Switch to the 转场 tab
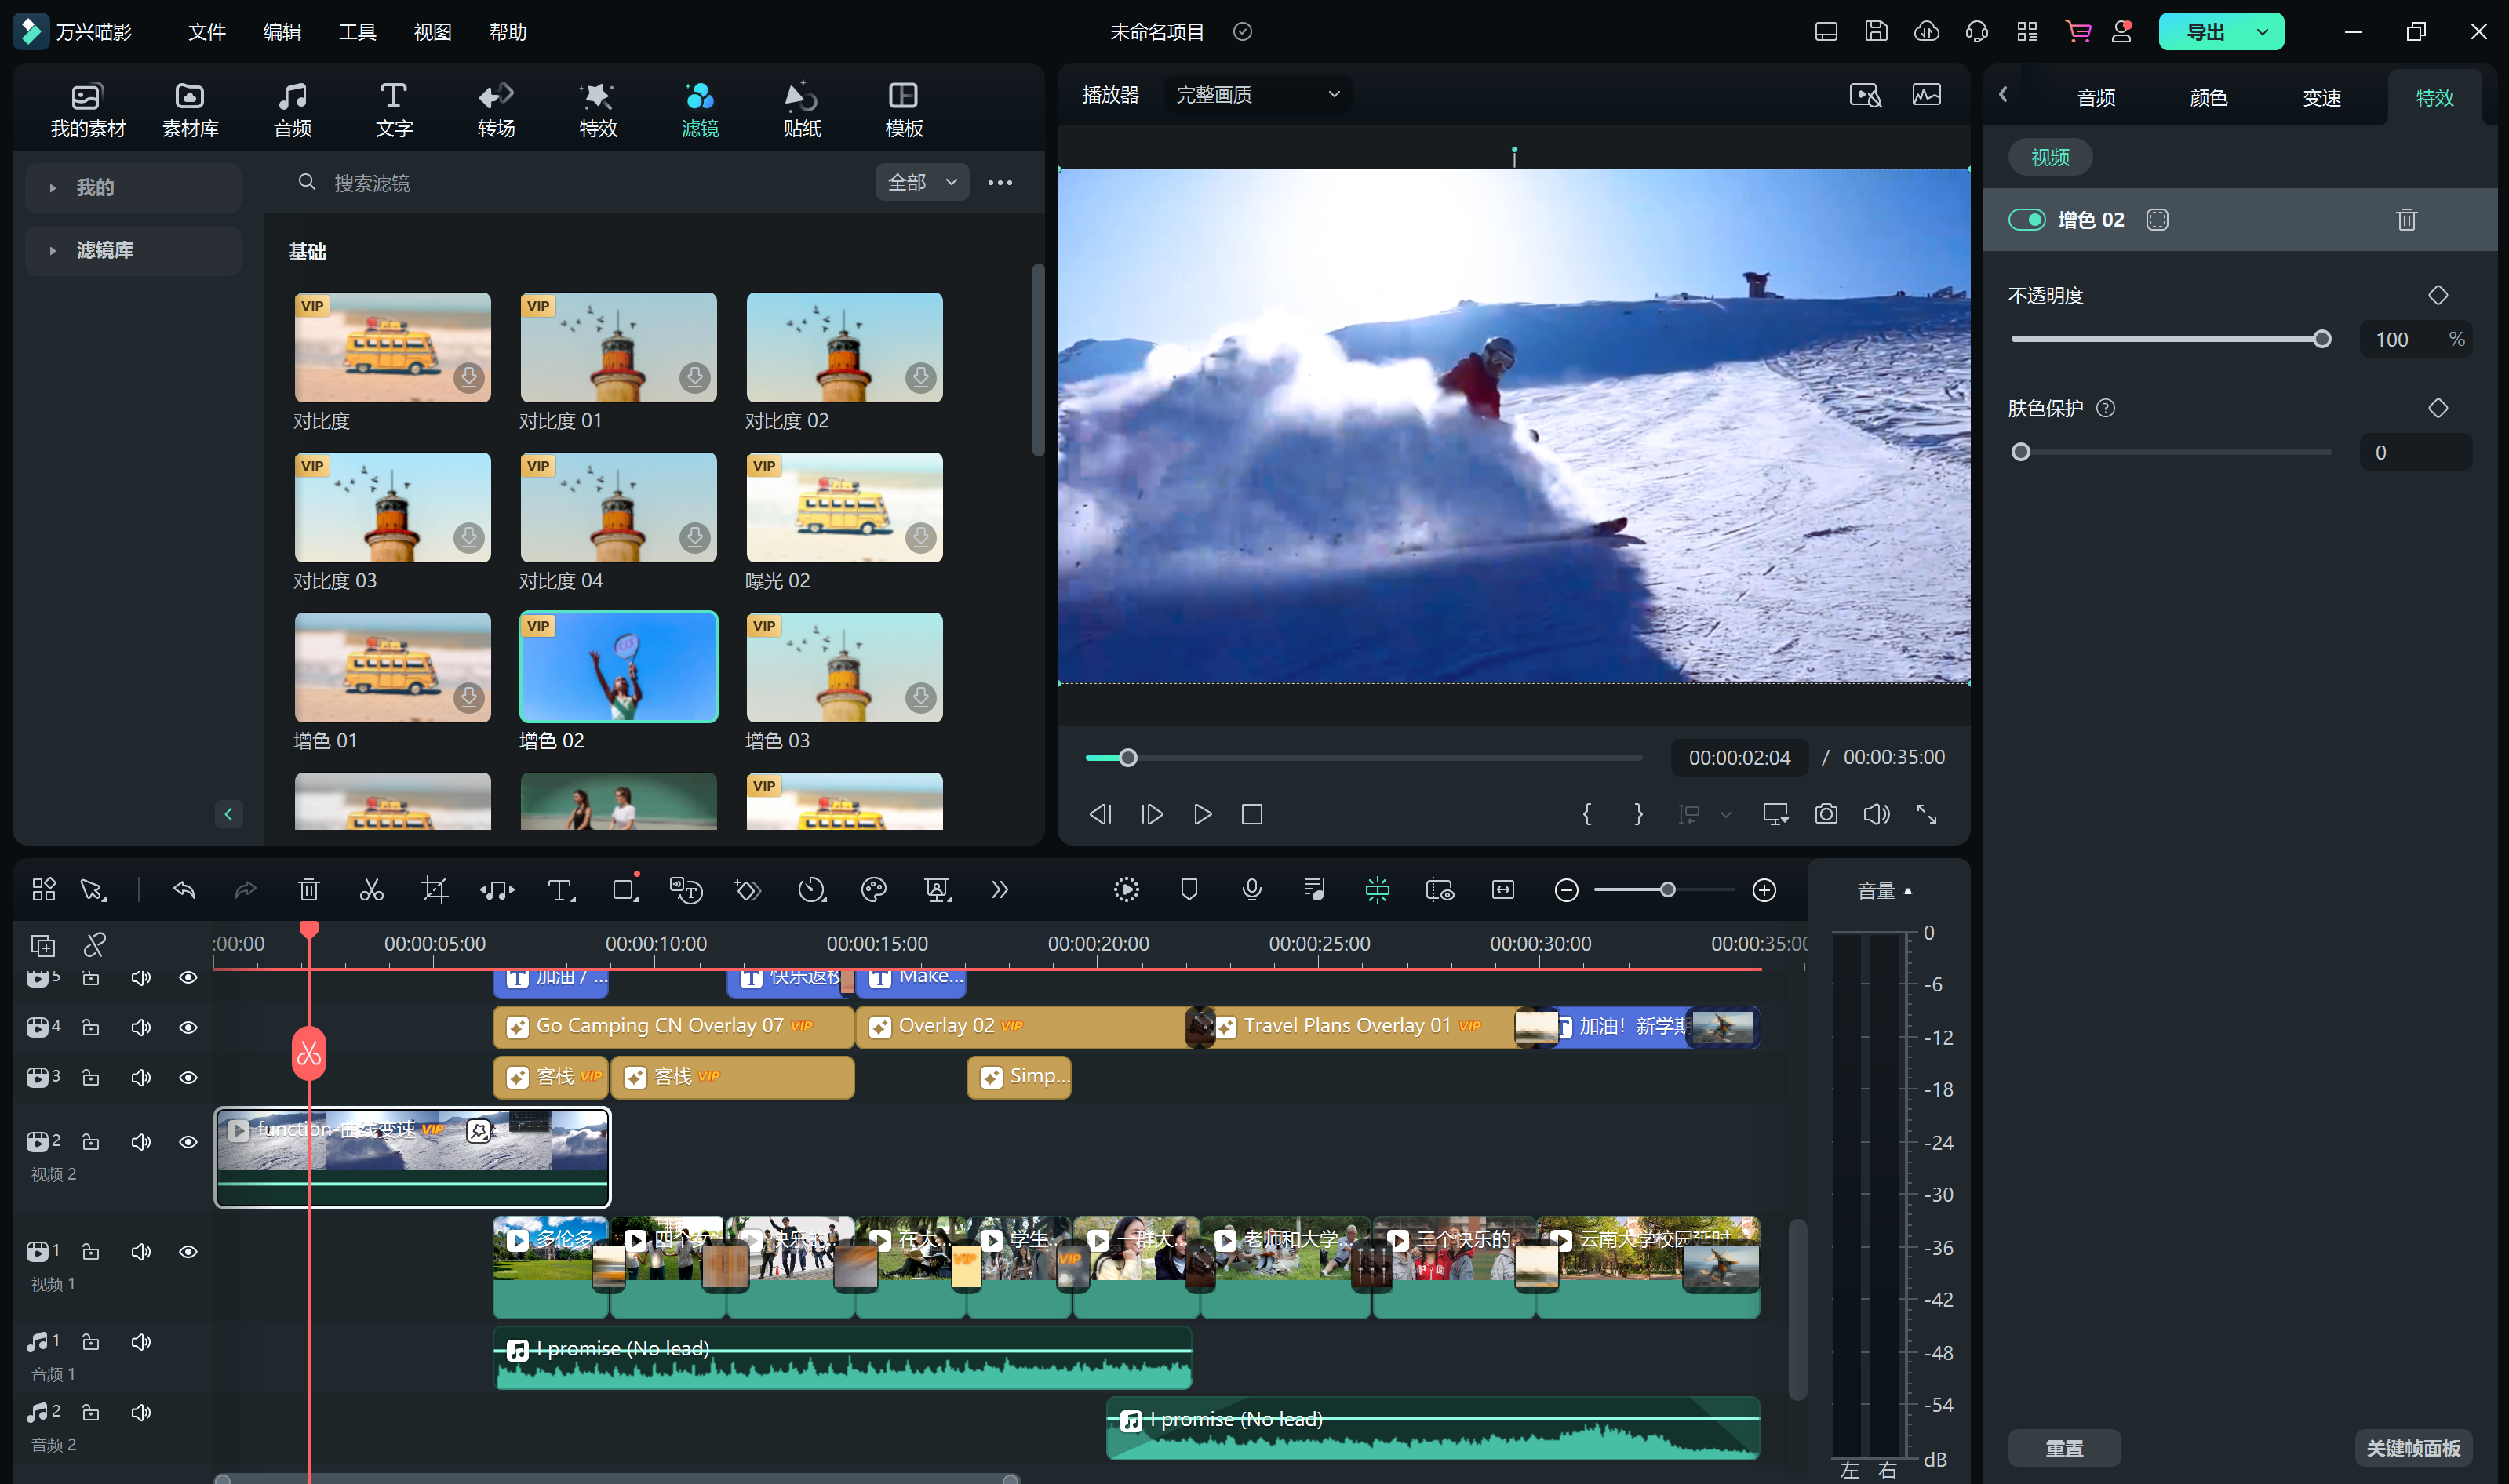Viewport: 2509px width, 1484px height. point(496,109)
